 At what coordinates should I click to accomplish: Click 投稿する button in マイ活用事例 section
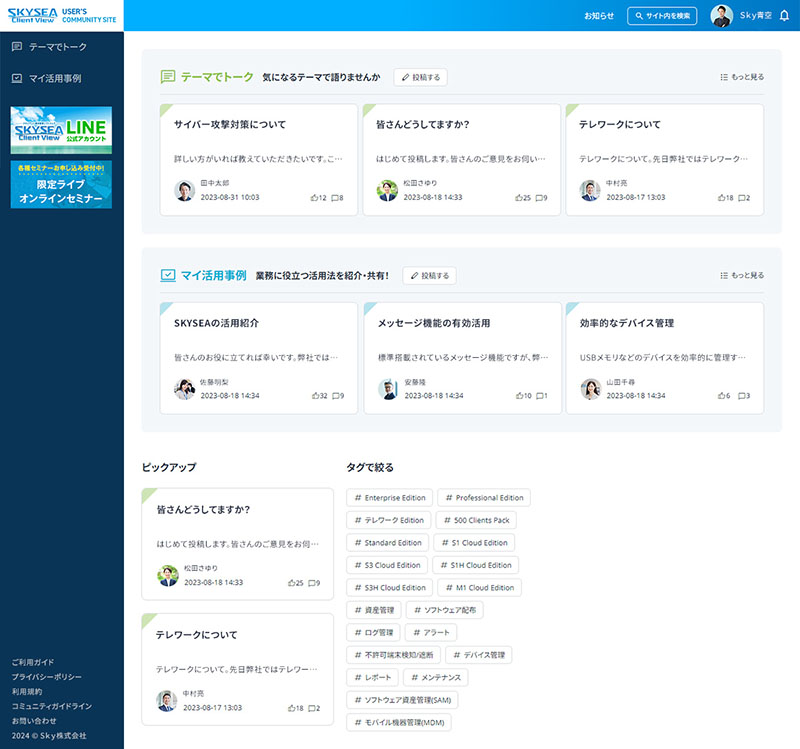pyautogui.click(x=429, y=276)
